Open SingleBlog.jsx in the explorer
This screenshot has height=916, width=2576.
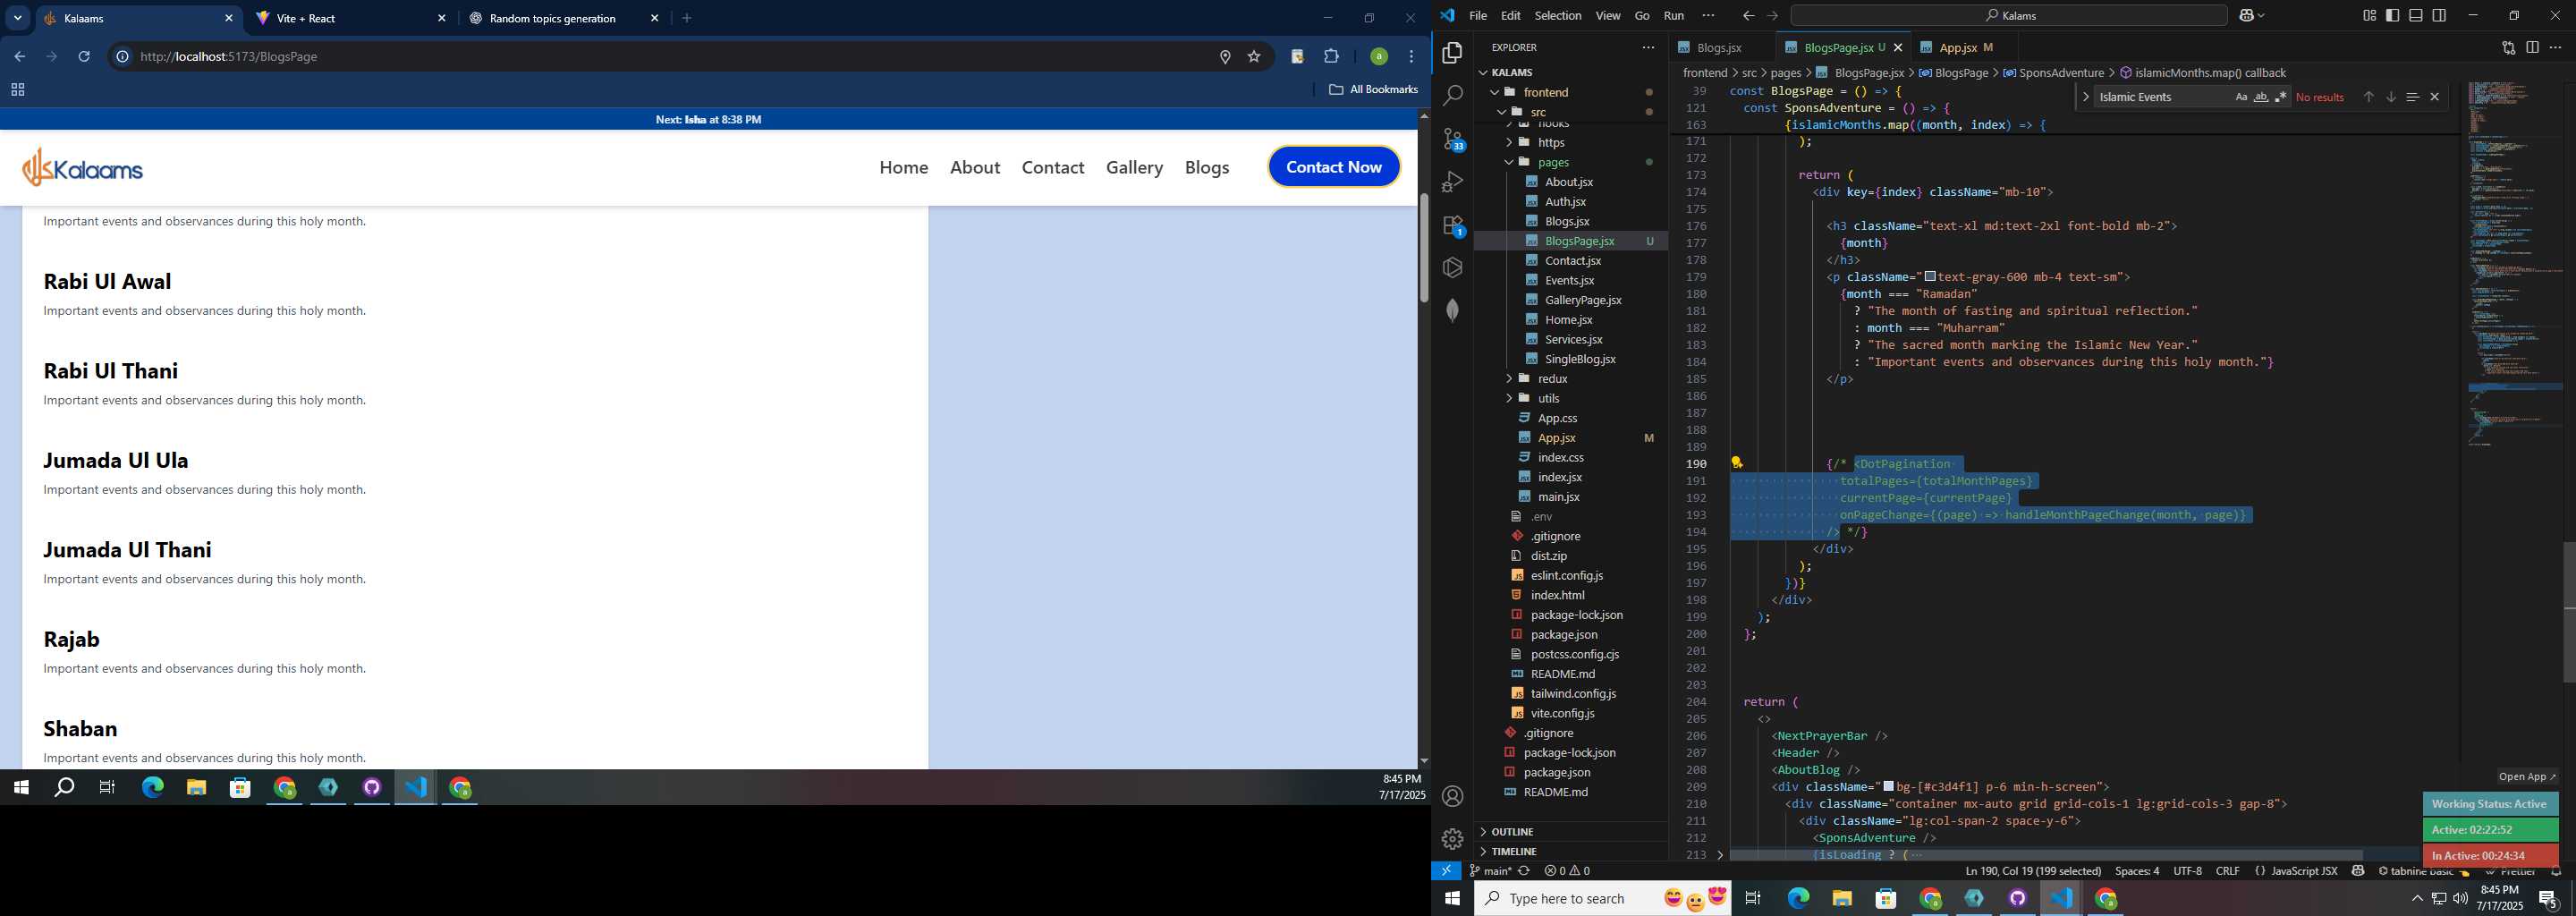pos(1580,359)
